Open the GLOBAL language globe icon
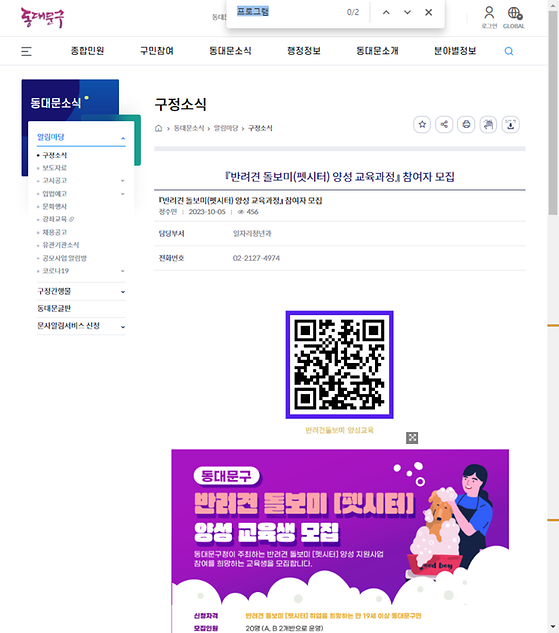The width and height of the screenshot is (559, 633). (514, 17)
